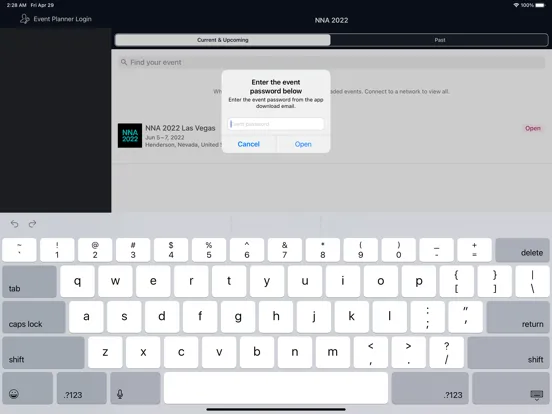The width and height of the screenshot is (552, 414).
Task: Tap the letter q key
Action: tap(77, 282)
